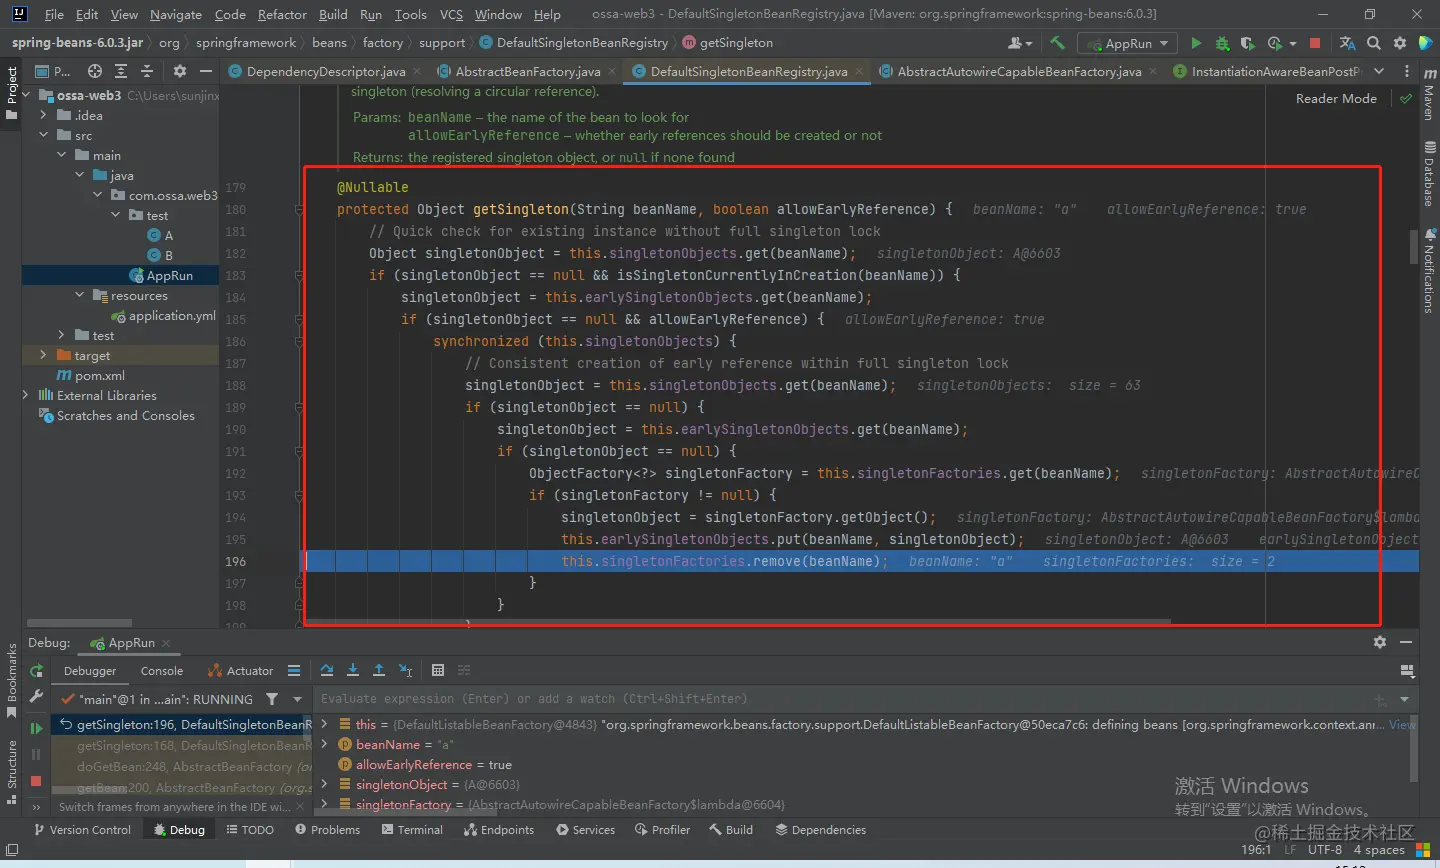1440x868 pixels.
Task: Hide the Project tool window
Action: pyautogui.click(x=206, y=71)
